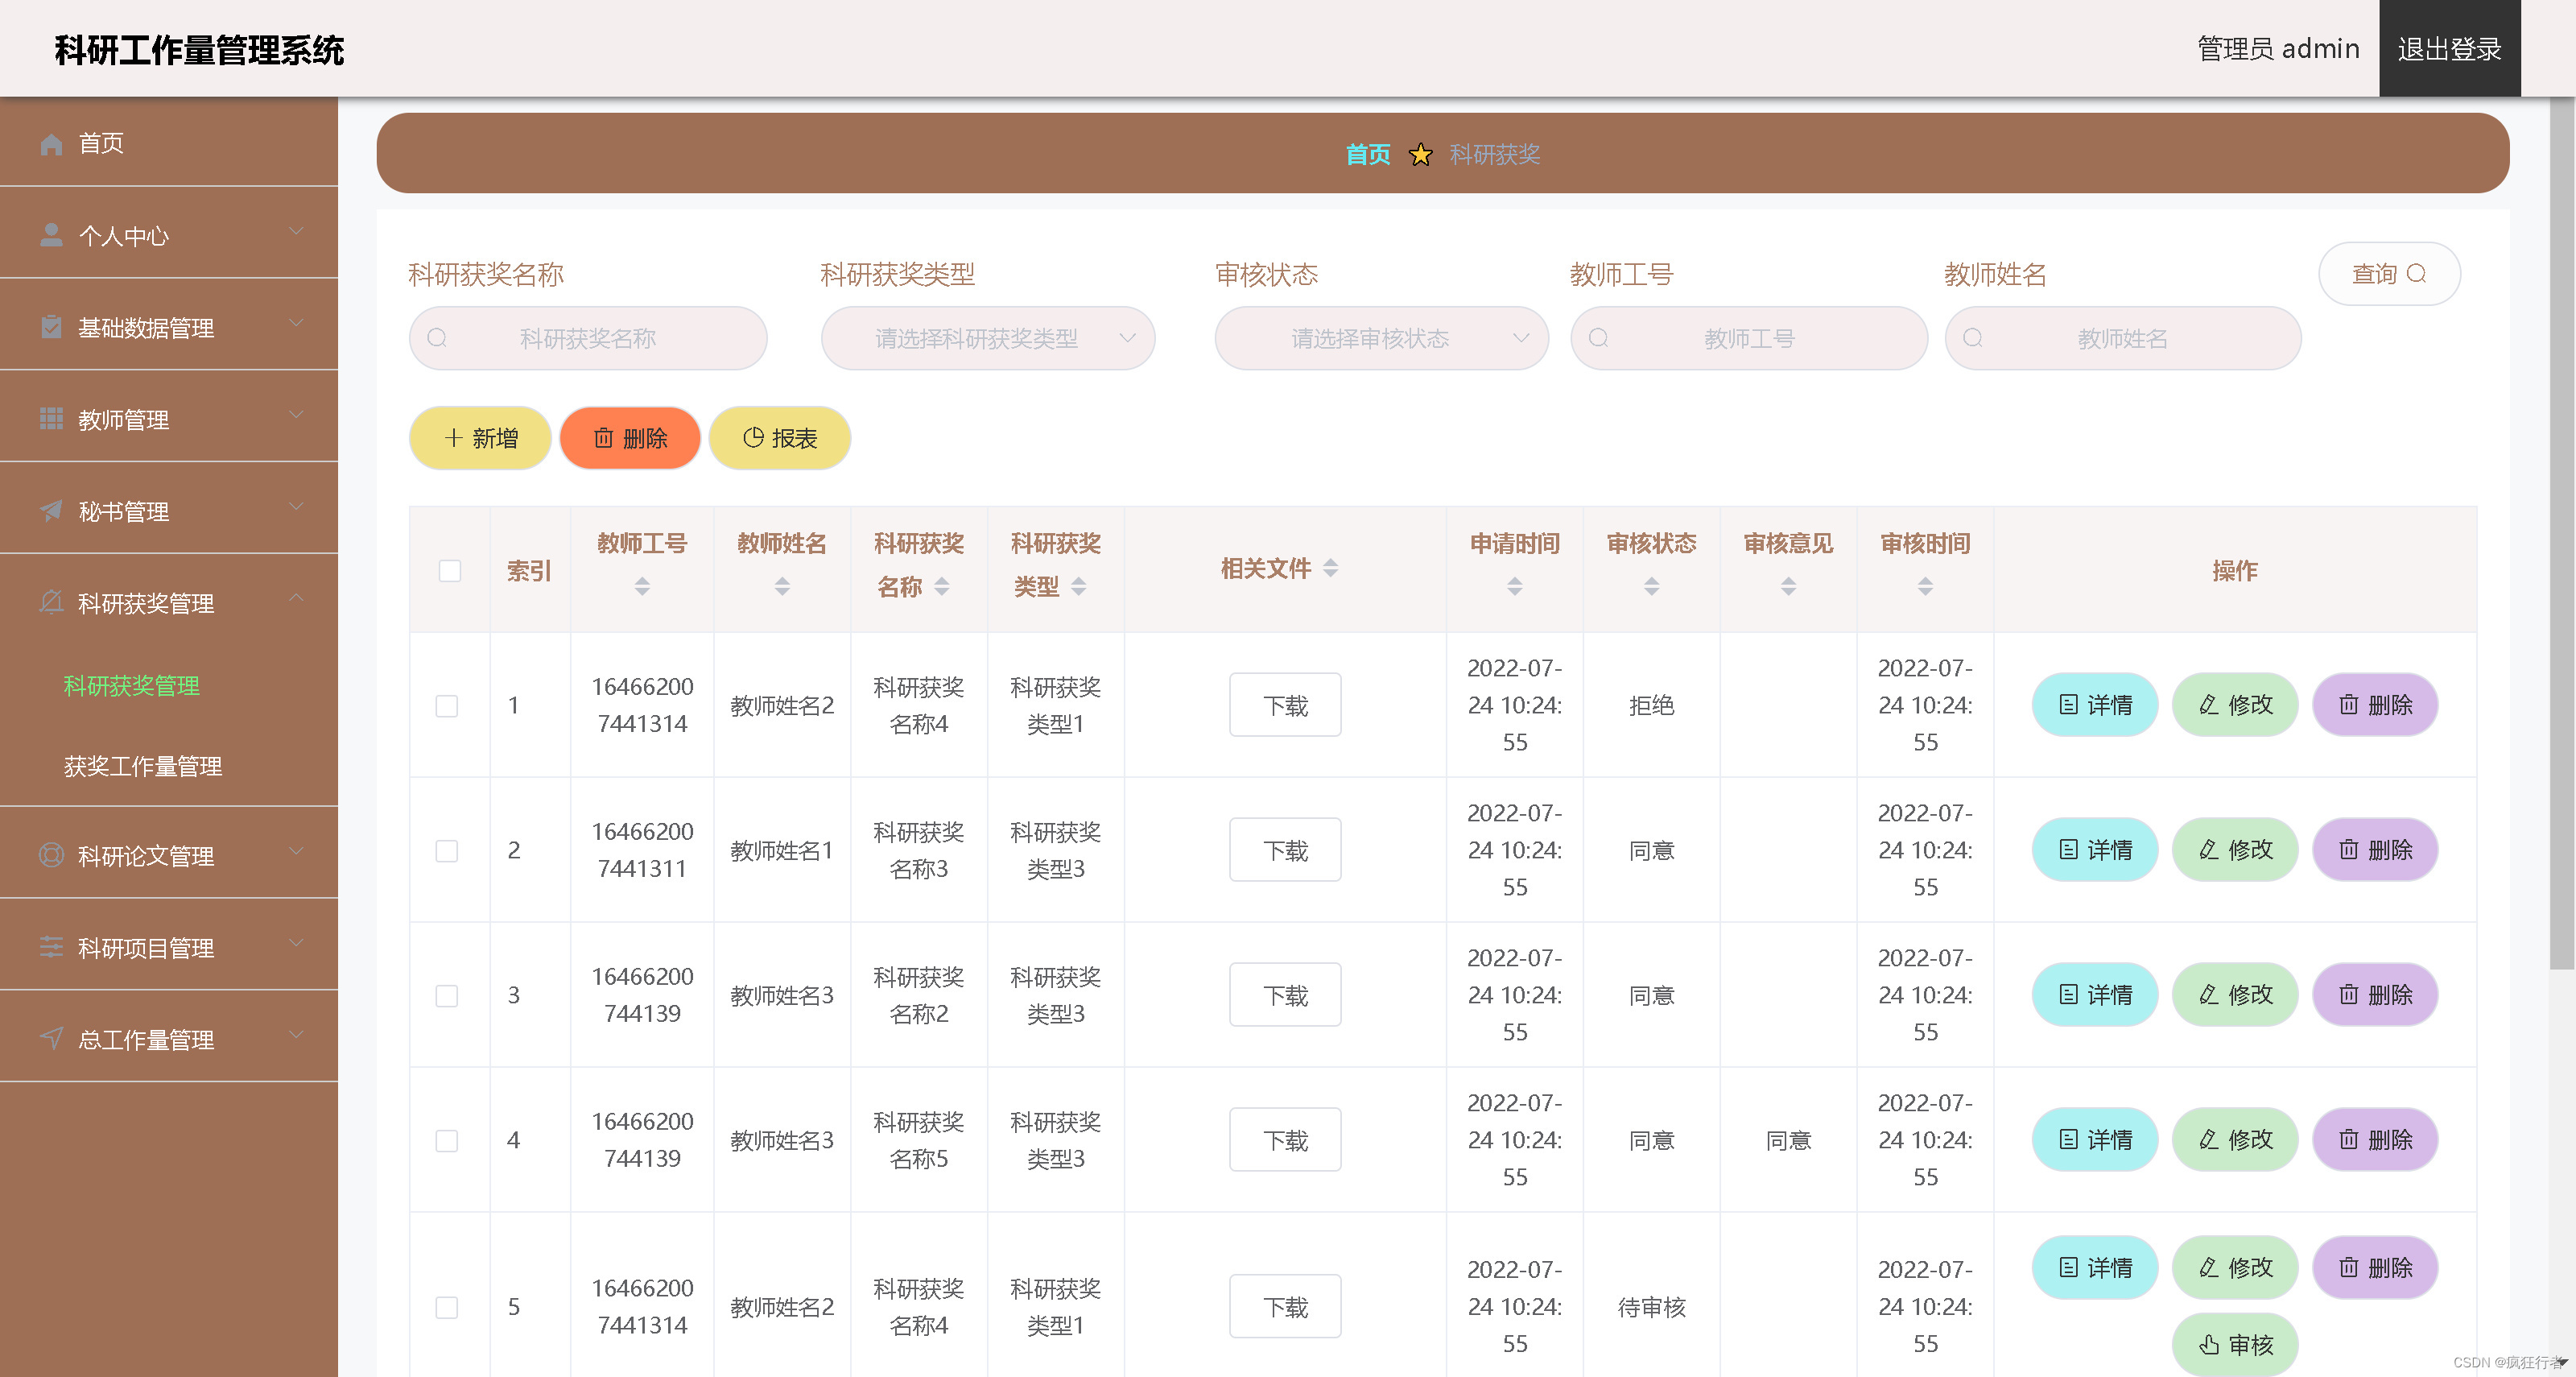2576x1377 pixels.
Task: Open 获奖工作量管理 submenu item
Action: [143, 767]
